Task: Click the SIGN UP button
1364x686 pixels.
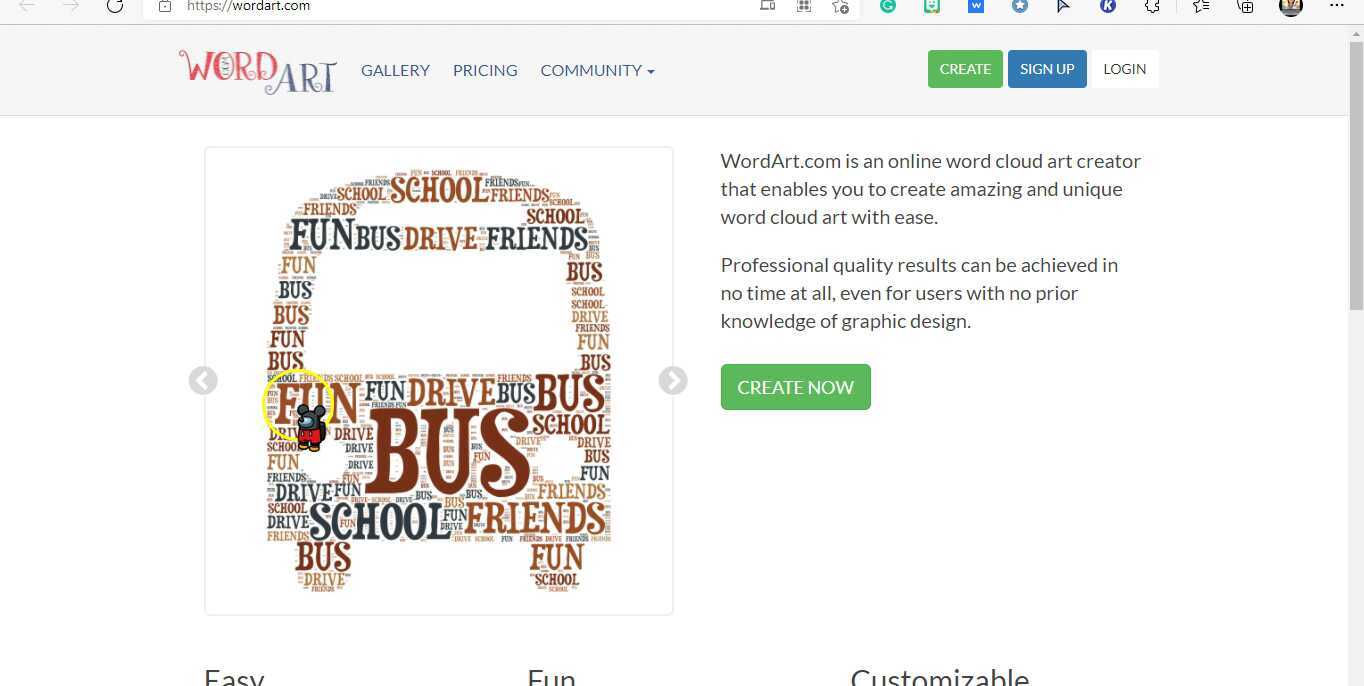Action: (x=1047, y=69)
